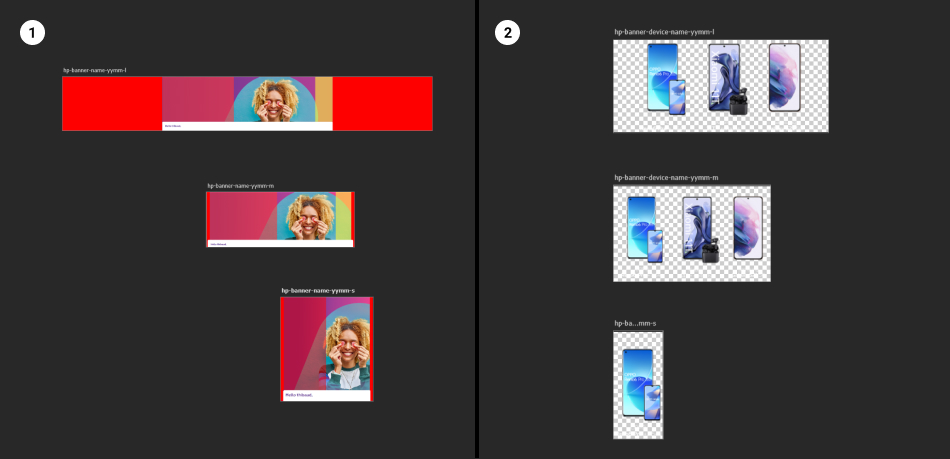Click the number 2 step badge
Image resolution: width=950 pixels, height=459 pixels.
508,33
